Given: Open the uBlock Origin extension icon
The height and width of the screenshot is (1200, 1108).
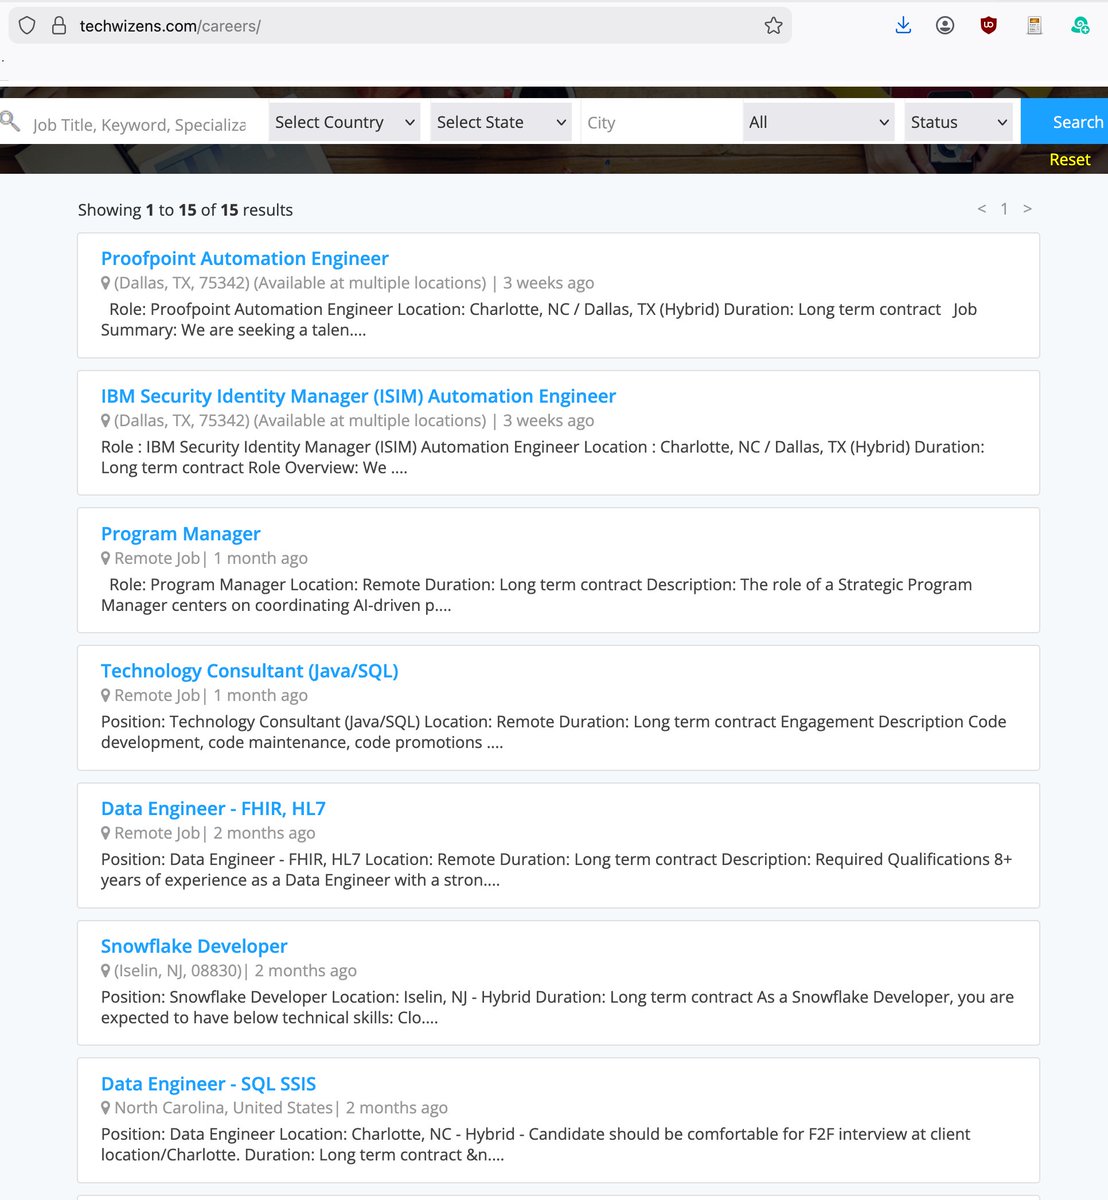Looking at the screenshot, I should [989, 26].
